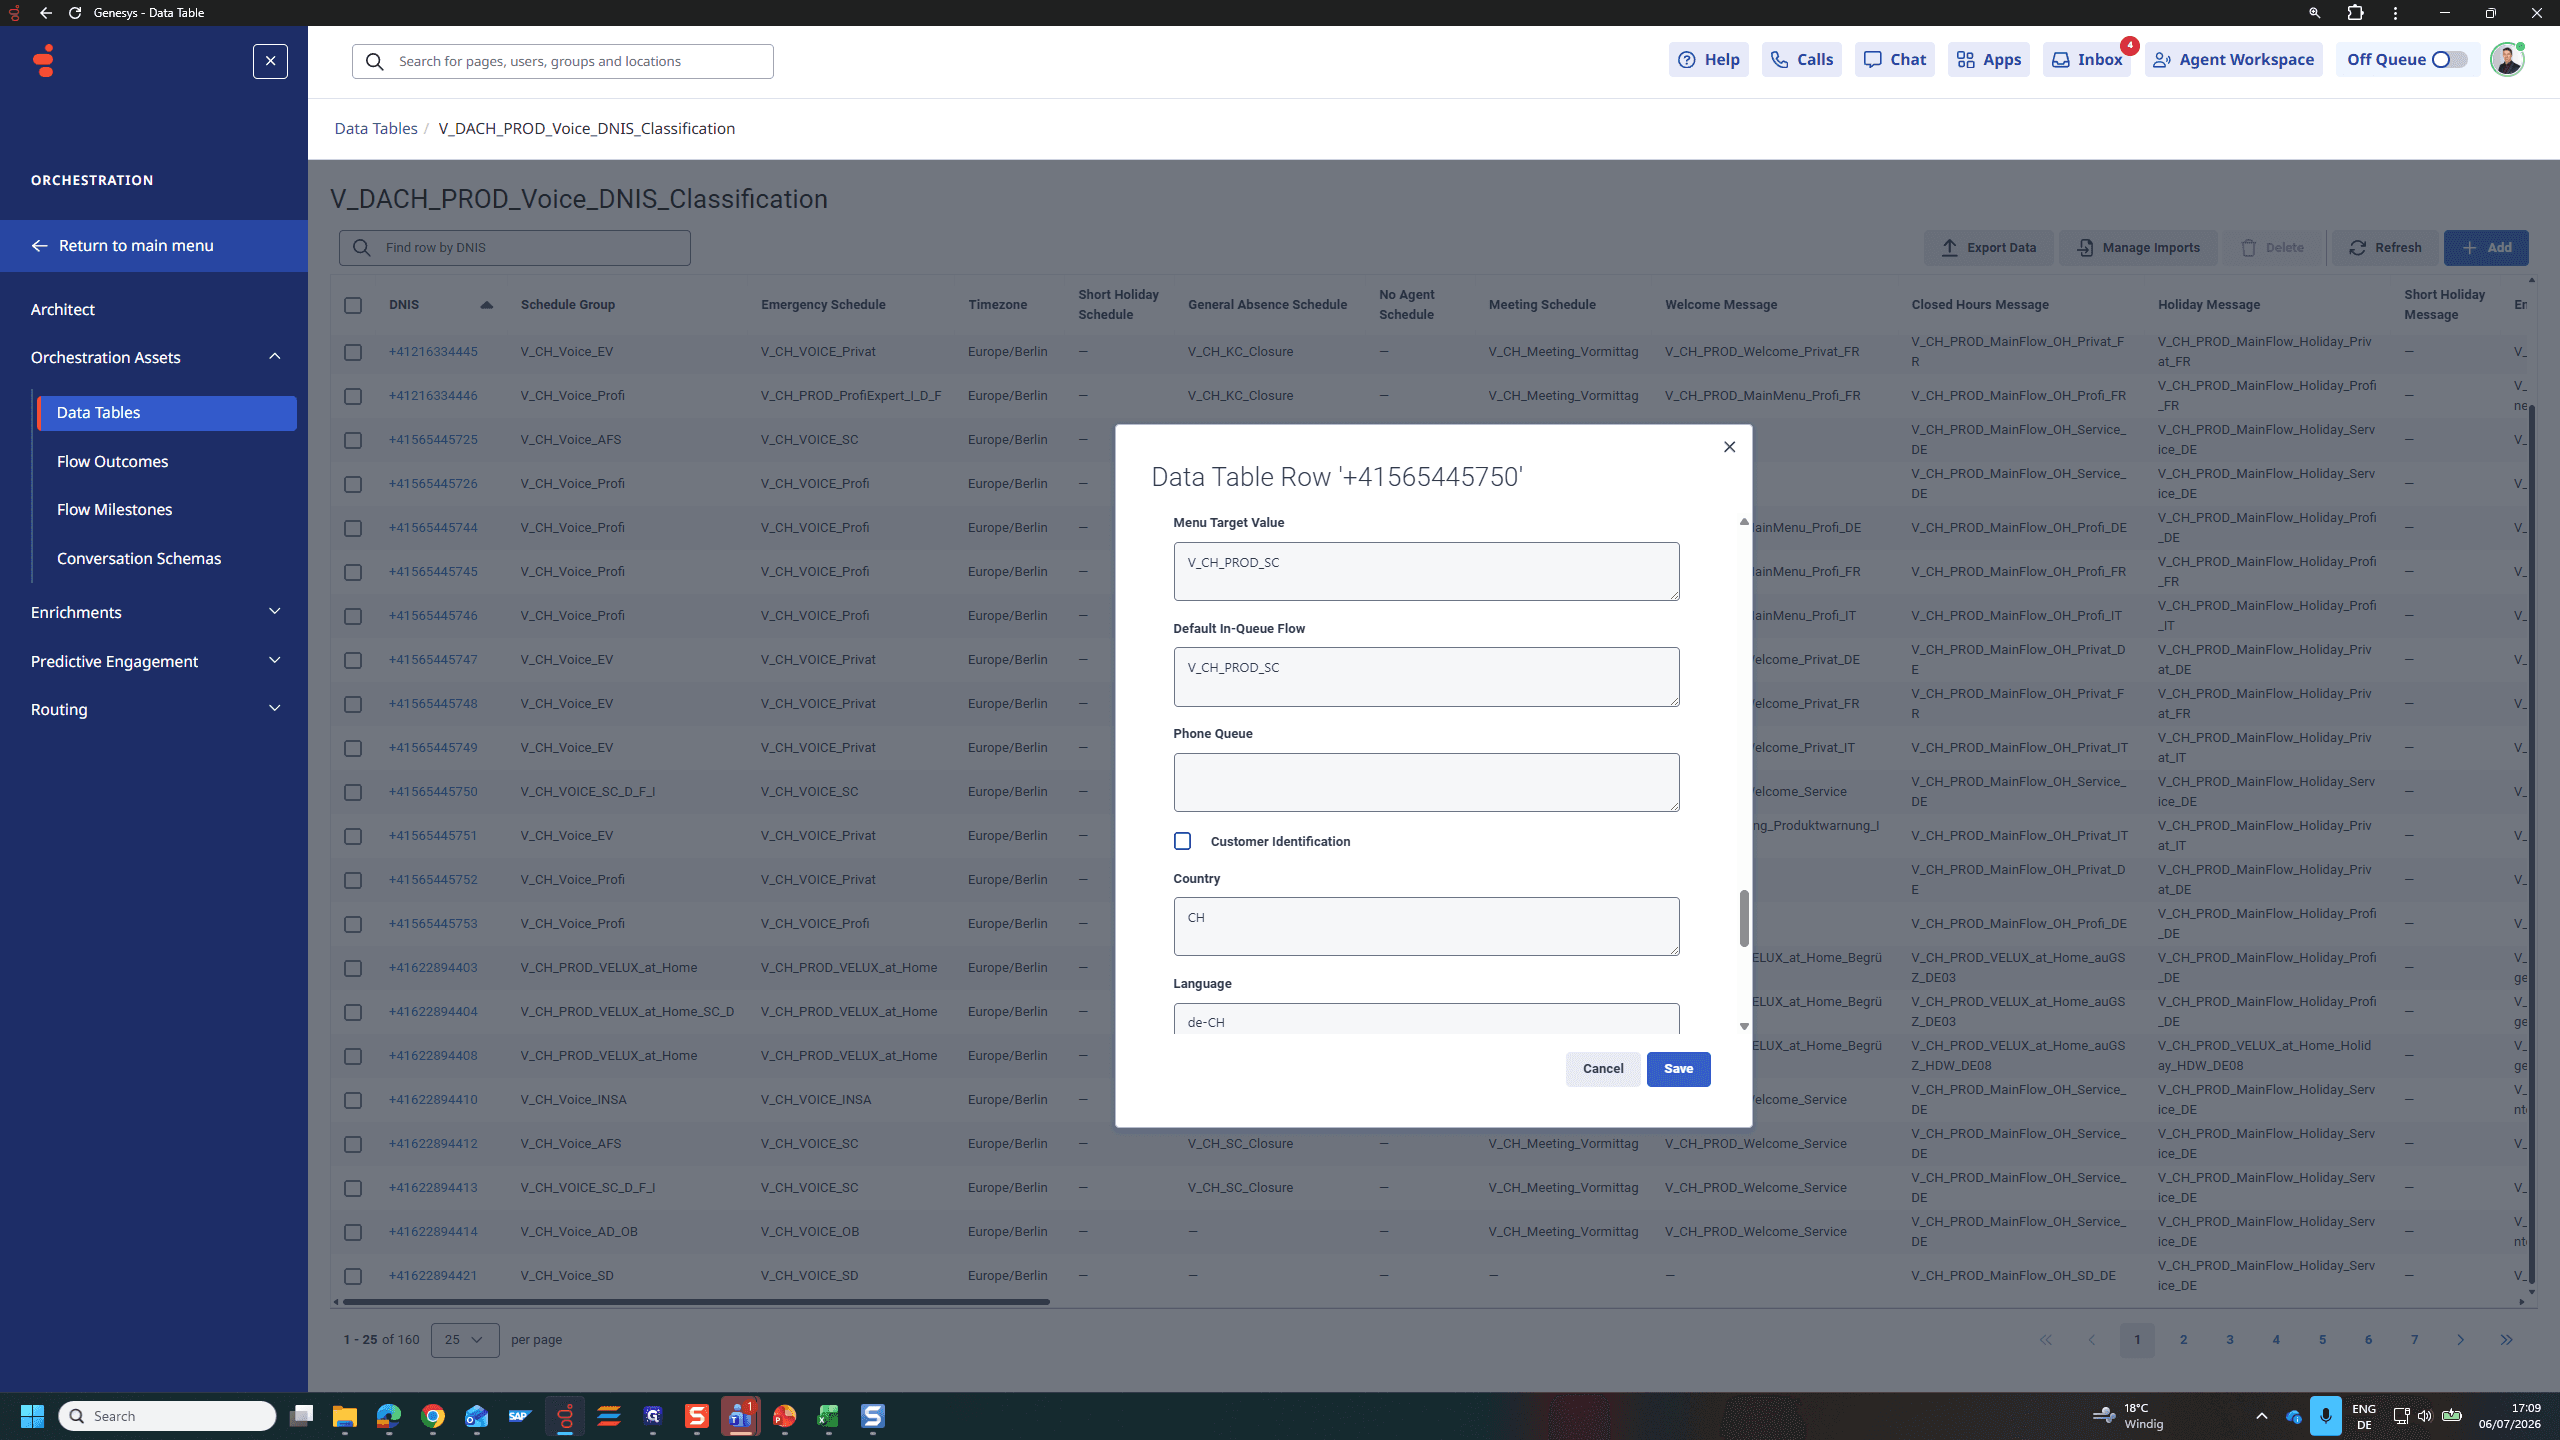
Task: Click Data Tables breadcrumb link
Action: click(375, 128)
